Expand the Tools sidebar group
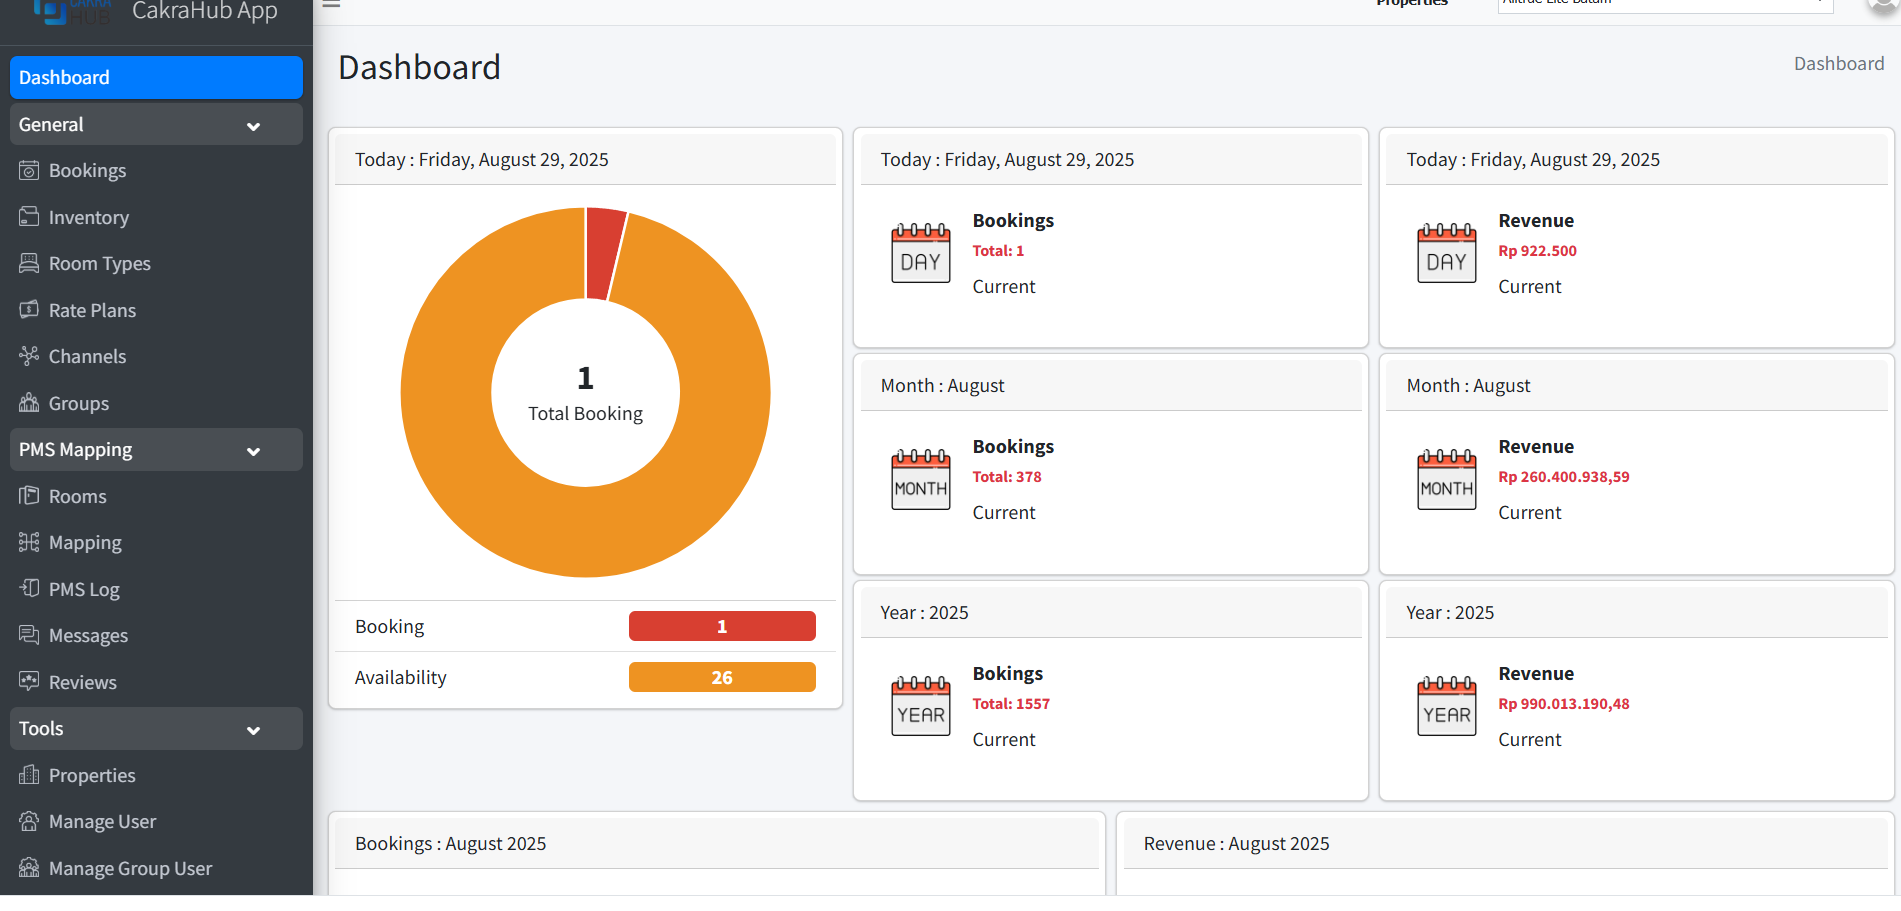Image resolution: width=1901 pixels, height=911 pixels. pos(253,729)
